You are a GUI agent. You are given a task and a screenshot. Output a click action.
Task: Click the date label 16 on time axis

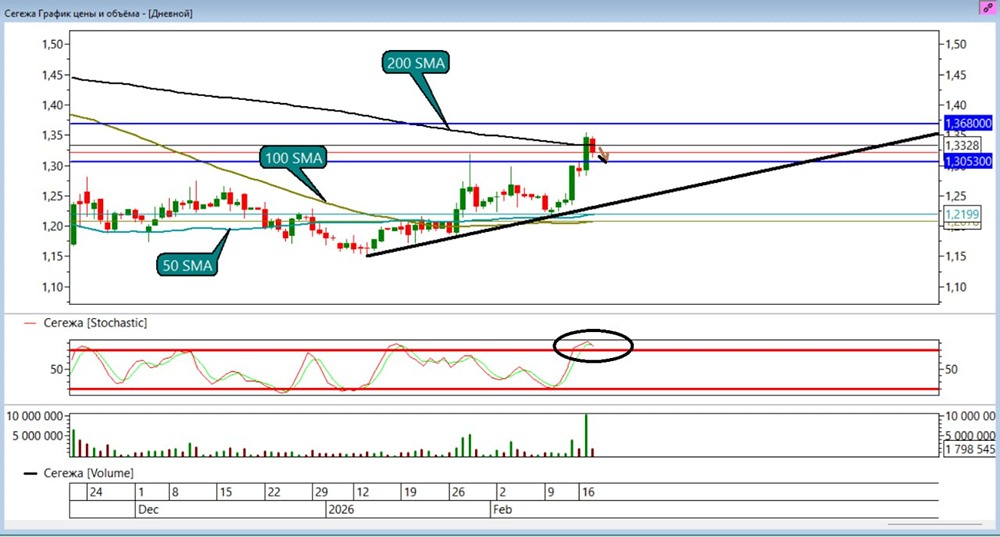pyautogui.click(x=588, y=492)
